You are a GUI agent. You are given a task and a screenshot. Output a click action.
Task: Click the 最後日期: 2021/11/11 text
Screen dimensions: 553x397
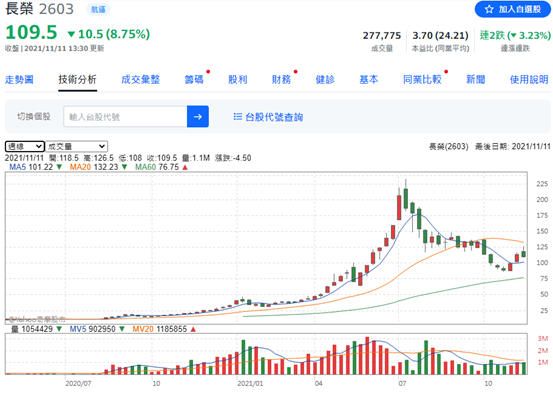click(x=513, y=146)
